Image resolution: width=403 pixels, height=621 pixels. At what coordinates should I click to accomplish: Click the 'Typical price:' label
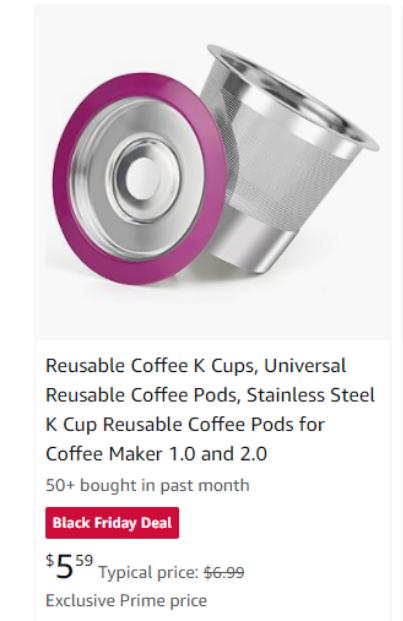[x=148, y=572]
